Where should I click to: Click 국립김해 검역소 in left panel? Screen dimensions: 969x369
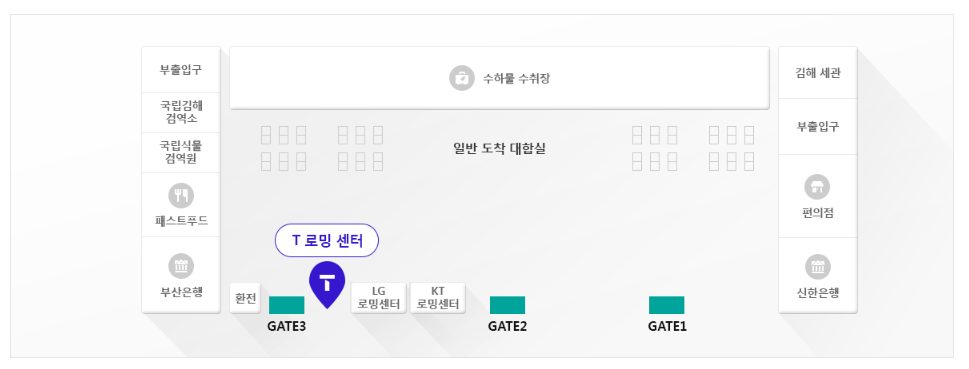point(181,112)
